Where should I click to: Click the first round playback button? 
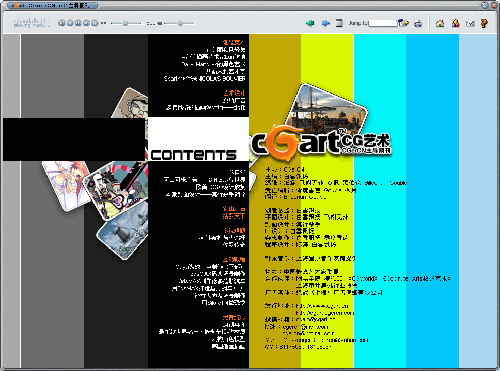pyautogui.click(x=61, y=23)
